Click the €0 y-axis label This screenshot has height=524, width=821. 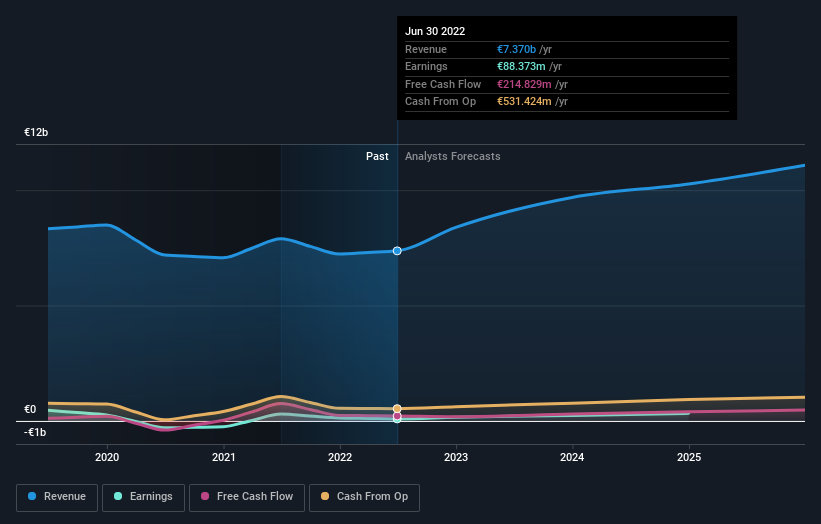[x=30, y=409]
